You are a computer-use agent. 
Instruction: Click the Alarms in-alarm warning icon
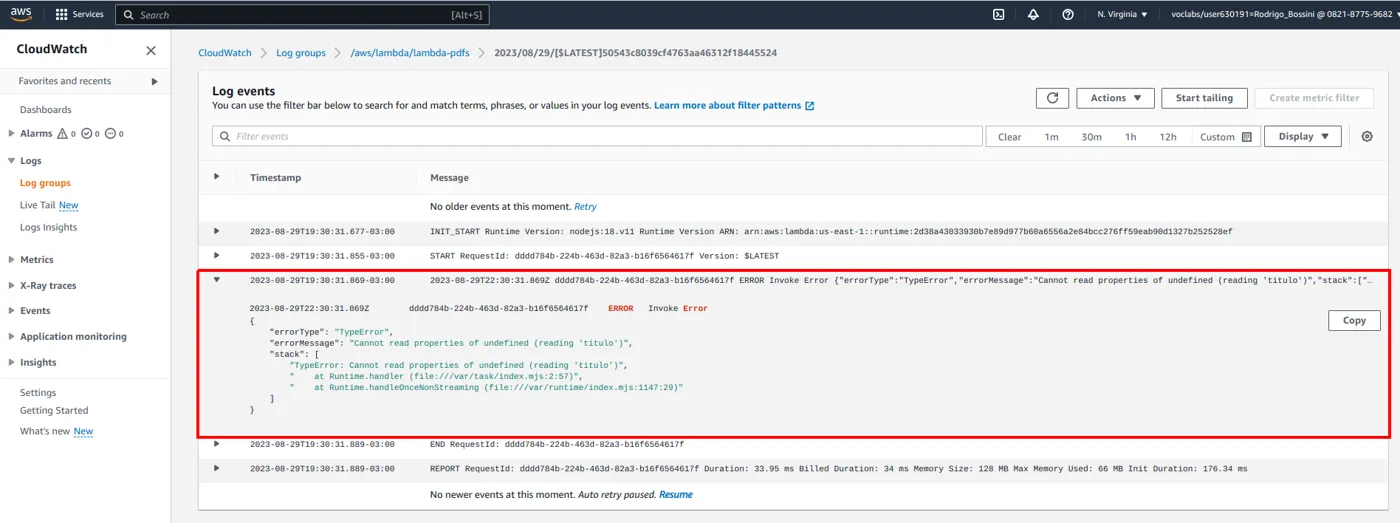coord(63,133)
